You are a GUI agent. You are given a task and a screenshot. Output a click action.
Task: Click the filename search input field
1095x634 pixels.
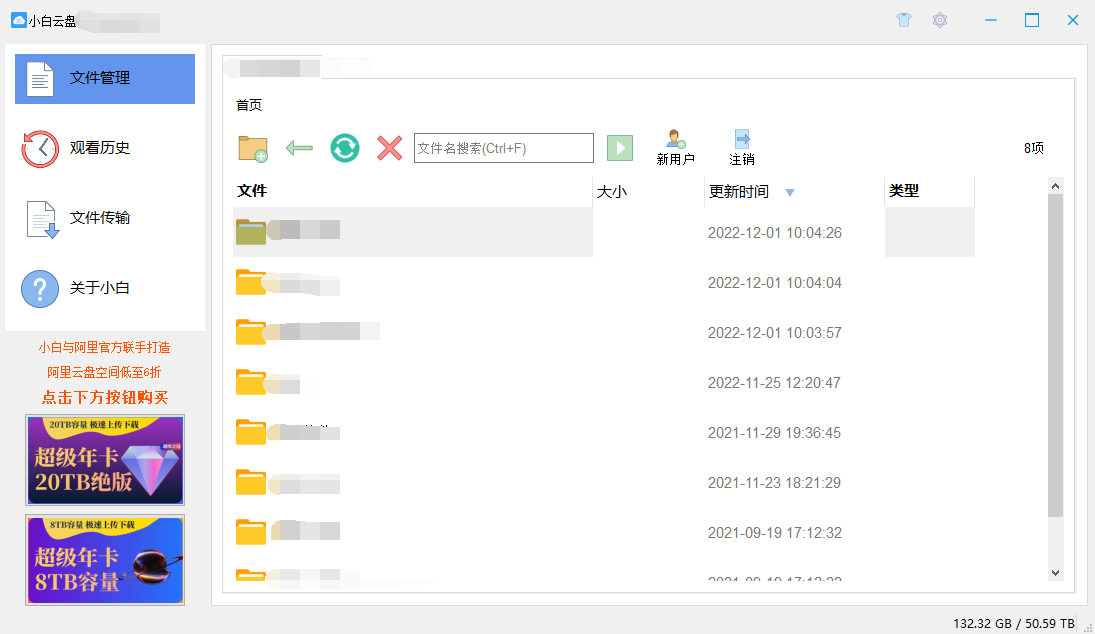tap(503, 147)
